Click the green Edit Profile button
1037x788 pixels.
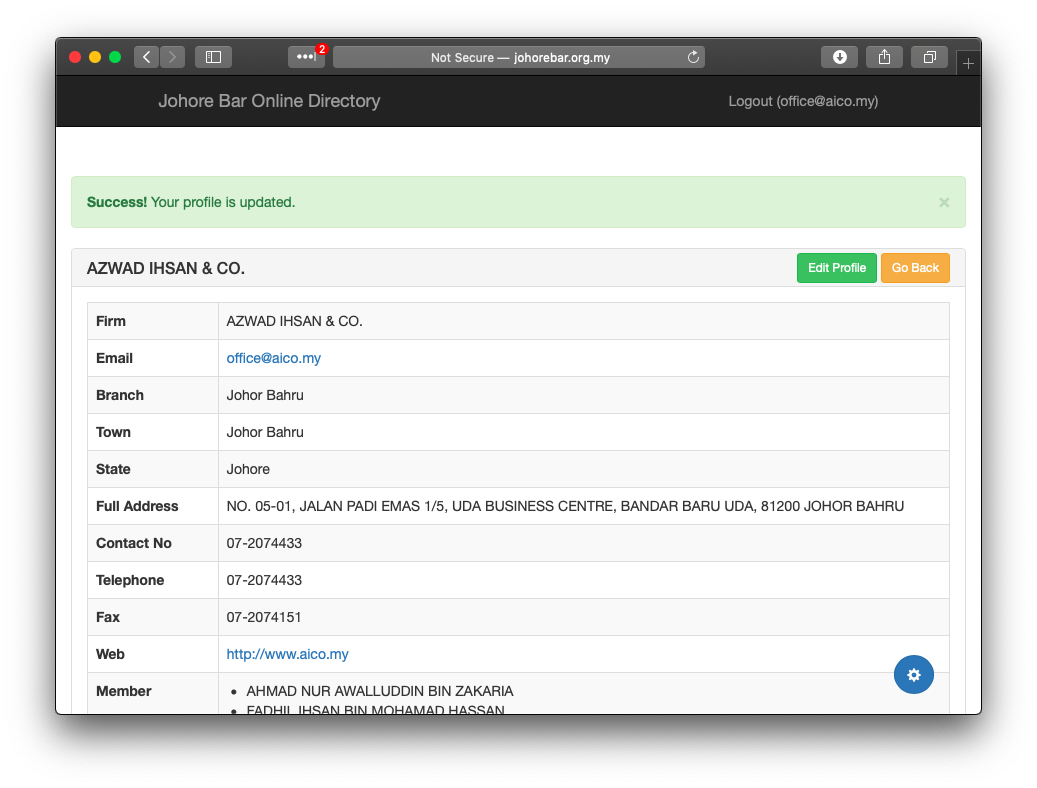pos(836,268)
